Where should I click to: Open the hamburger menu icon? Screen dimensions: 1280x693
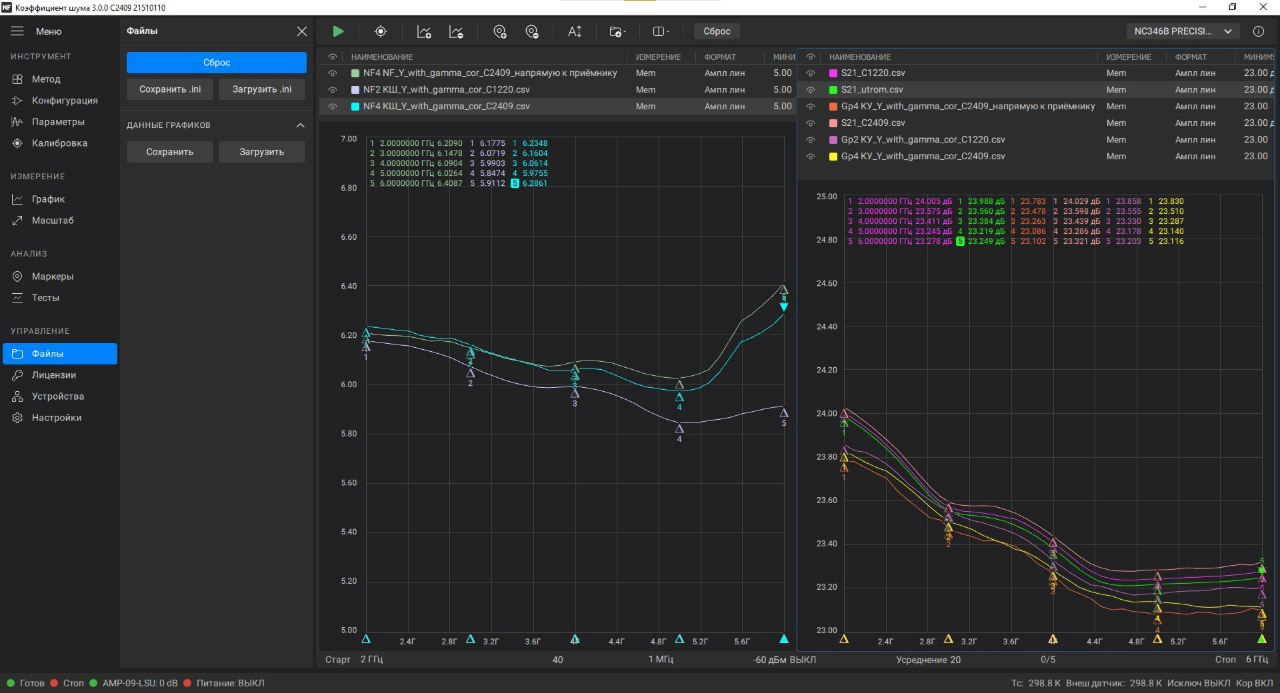point(17,31)
